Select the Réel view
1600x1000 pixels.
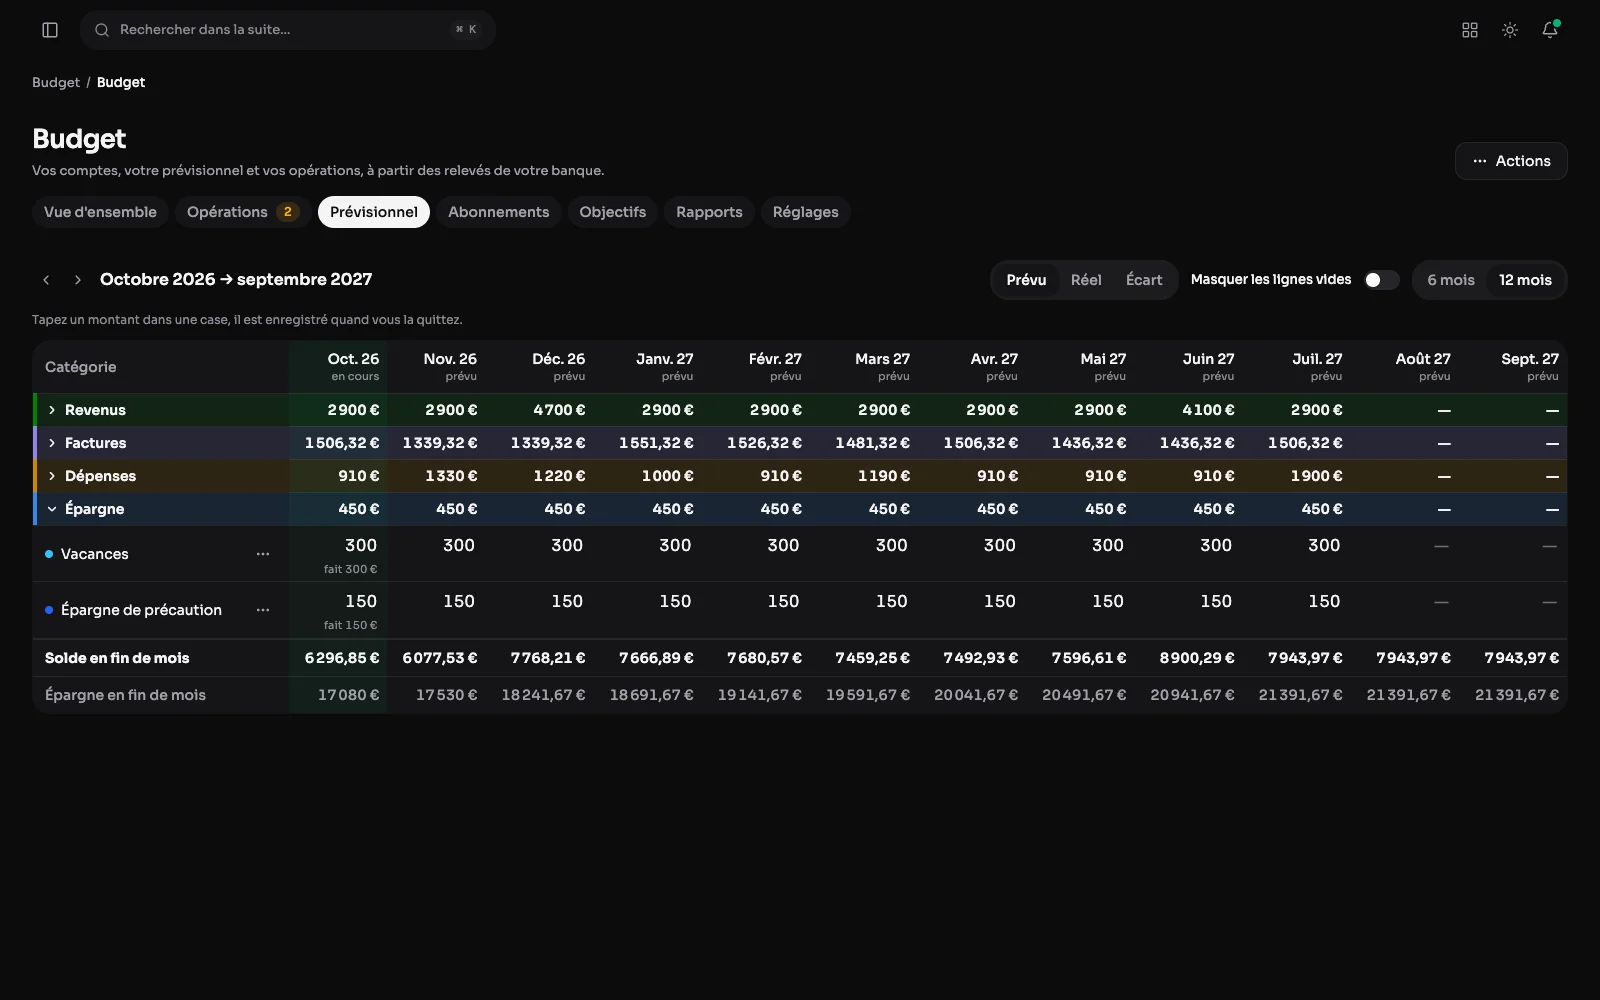point(1086,280)
